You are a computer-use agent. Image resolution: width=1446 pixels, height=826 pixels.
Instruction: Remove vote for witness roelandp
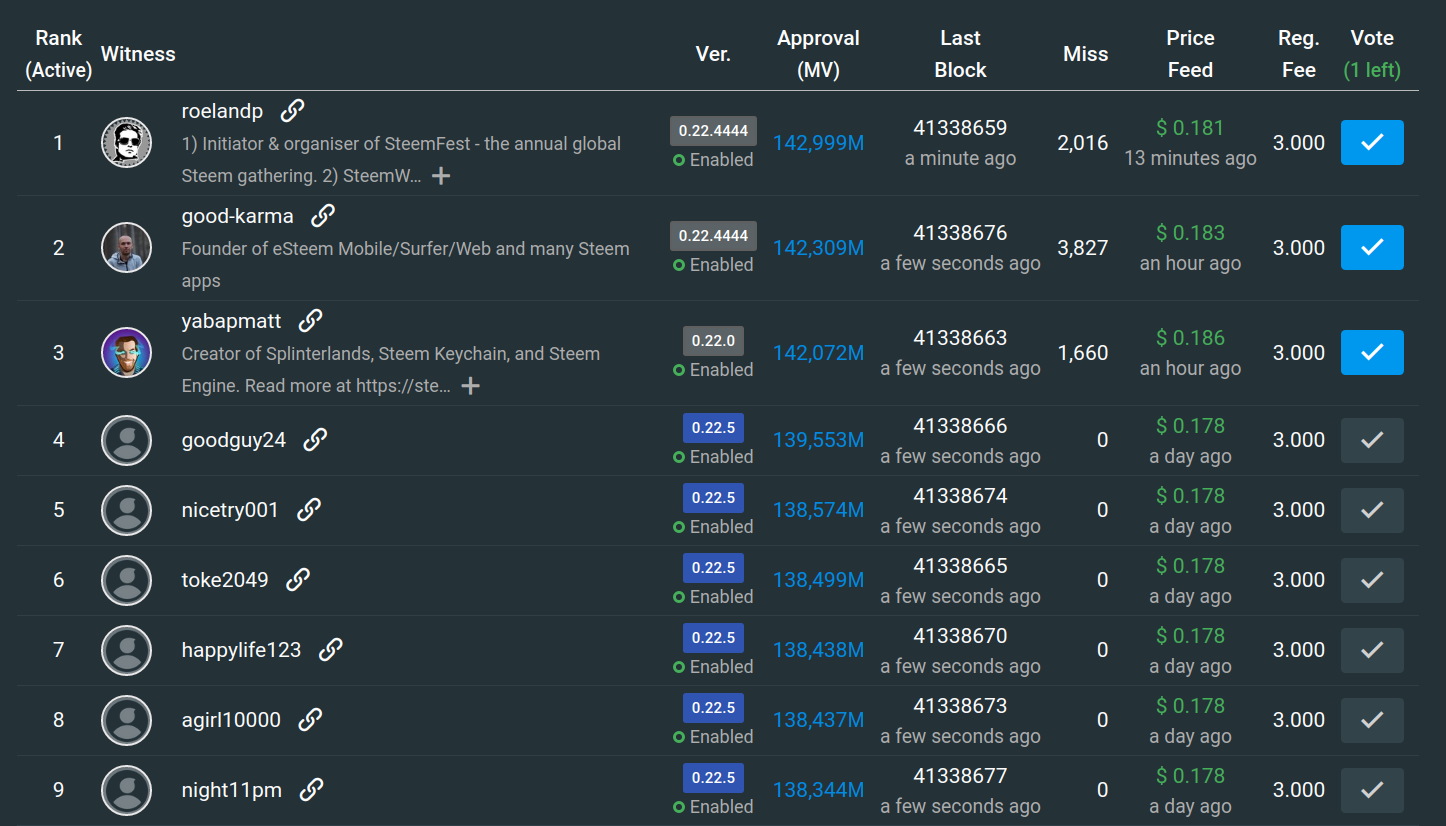click(1371, 143)
